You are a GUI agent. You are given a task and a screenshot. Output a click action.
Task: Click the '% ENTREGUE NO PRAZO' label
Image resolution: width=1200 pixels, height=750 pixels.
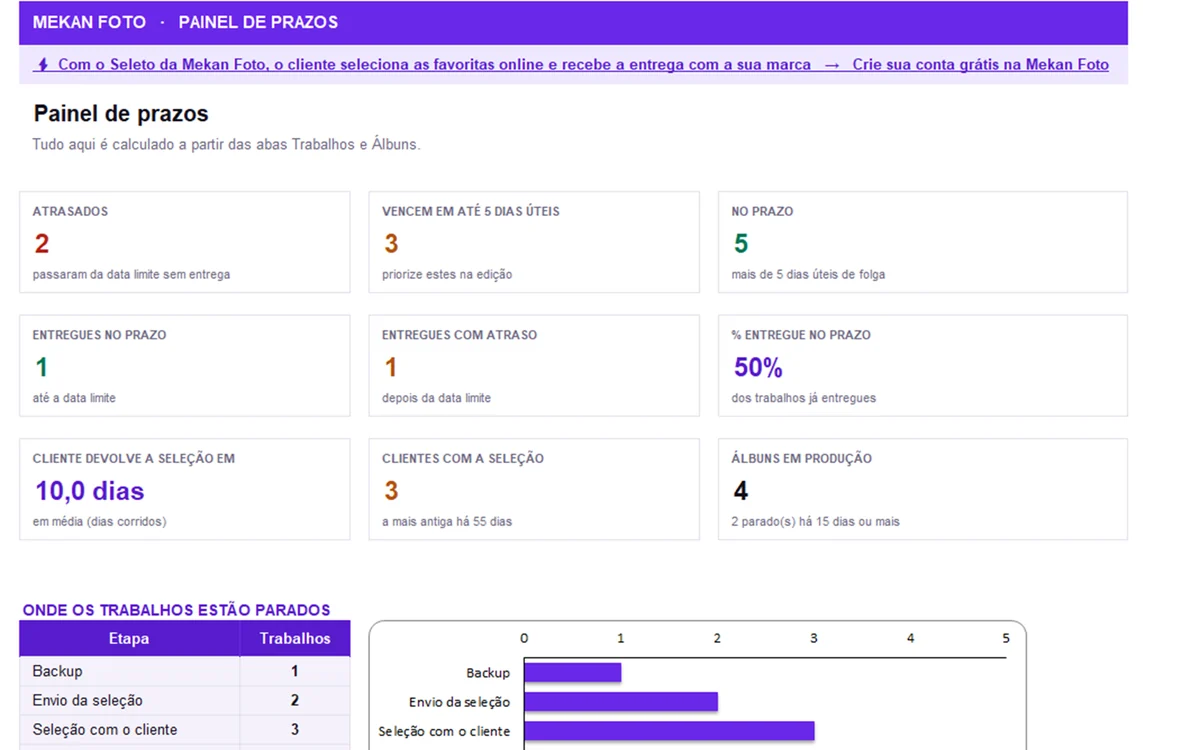point(801,335)
